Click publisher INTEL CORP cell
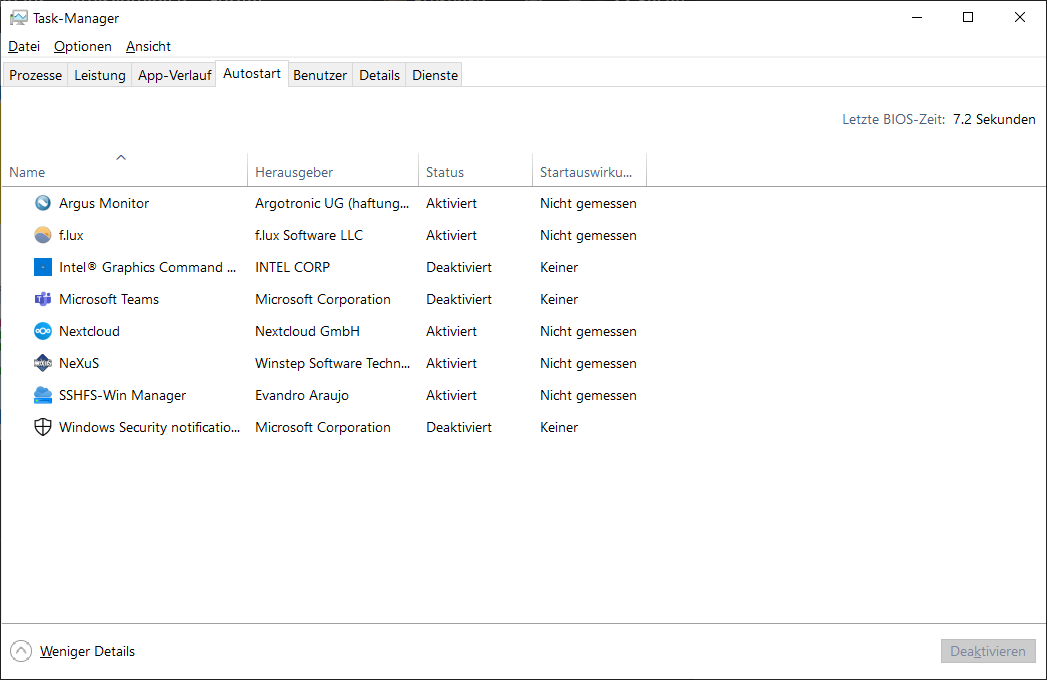This screenshot has height=680, width=1047. tap(292, 267)
